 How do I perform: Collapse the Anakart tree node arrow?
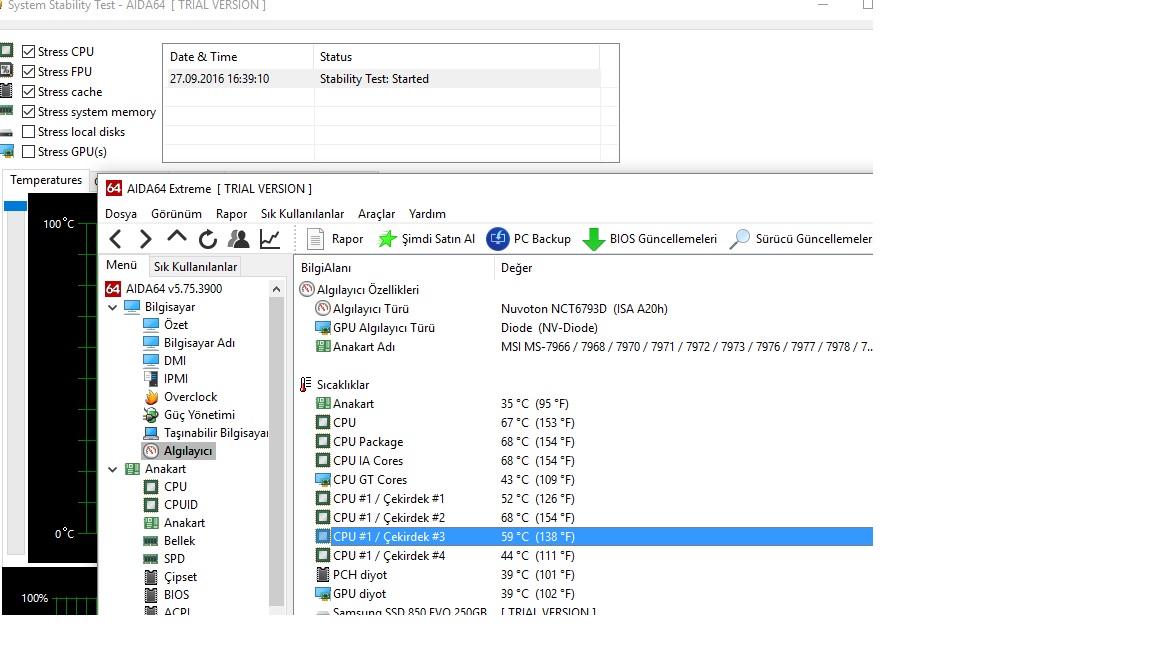(112, 469)
